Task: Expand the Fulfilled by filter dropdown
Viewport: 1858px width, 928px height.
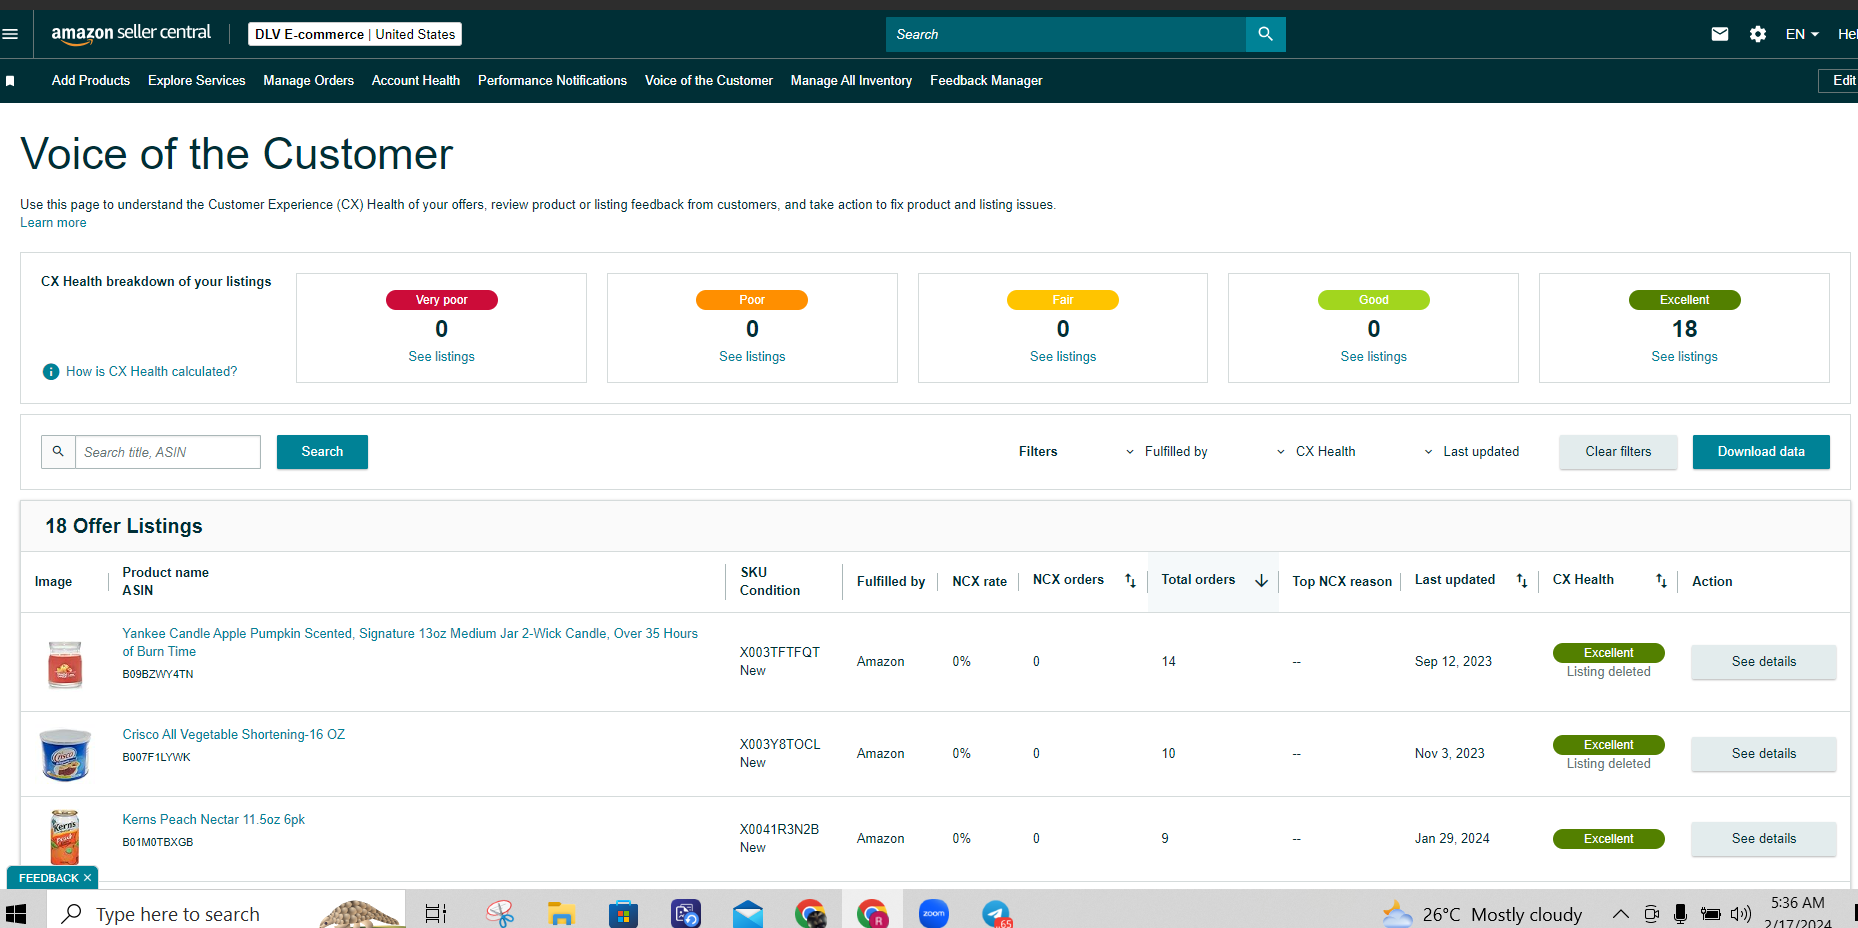Action: click(1166, 452)
